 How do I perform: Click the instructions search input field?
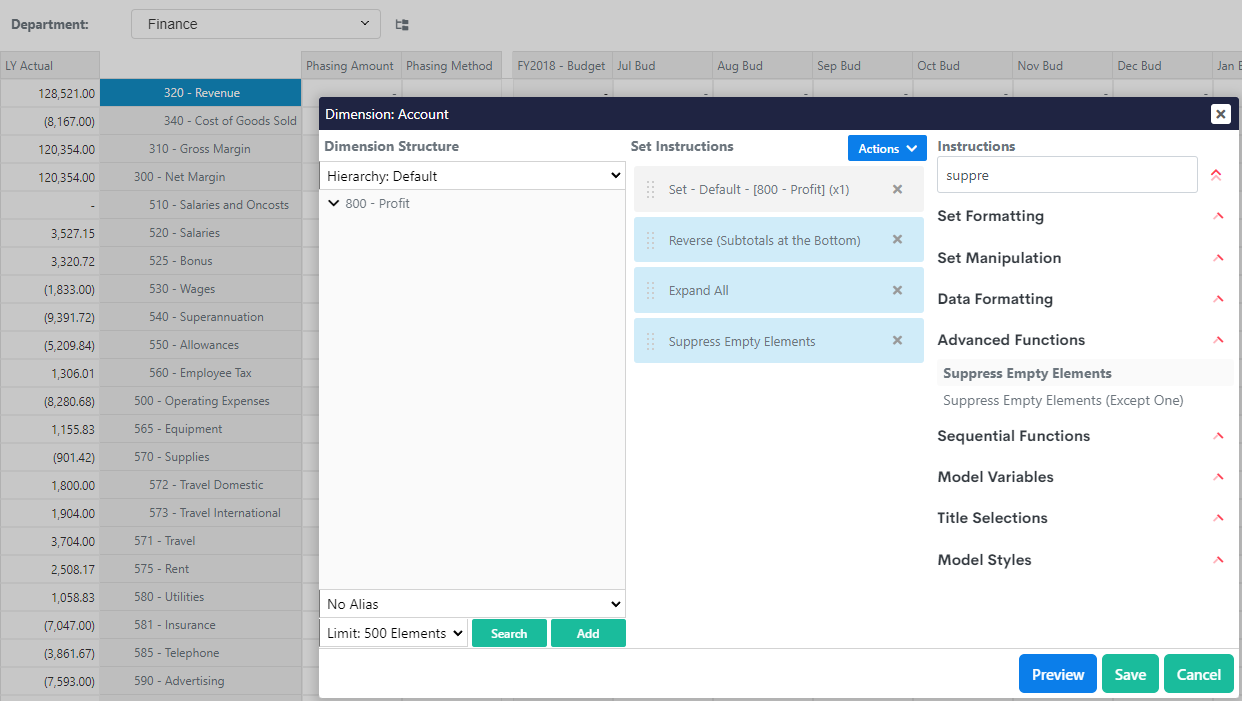coord(1066,175)
